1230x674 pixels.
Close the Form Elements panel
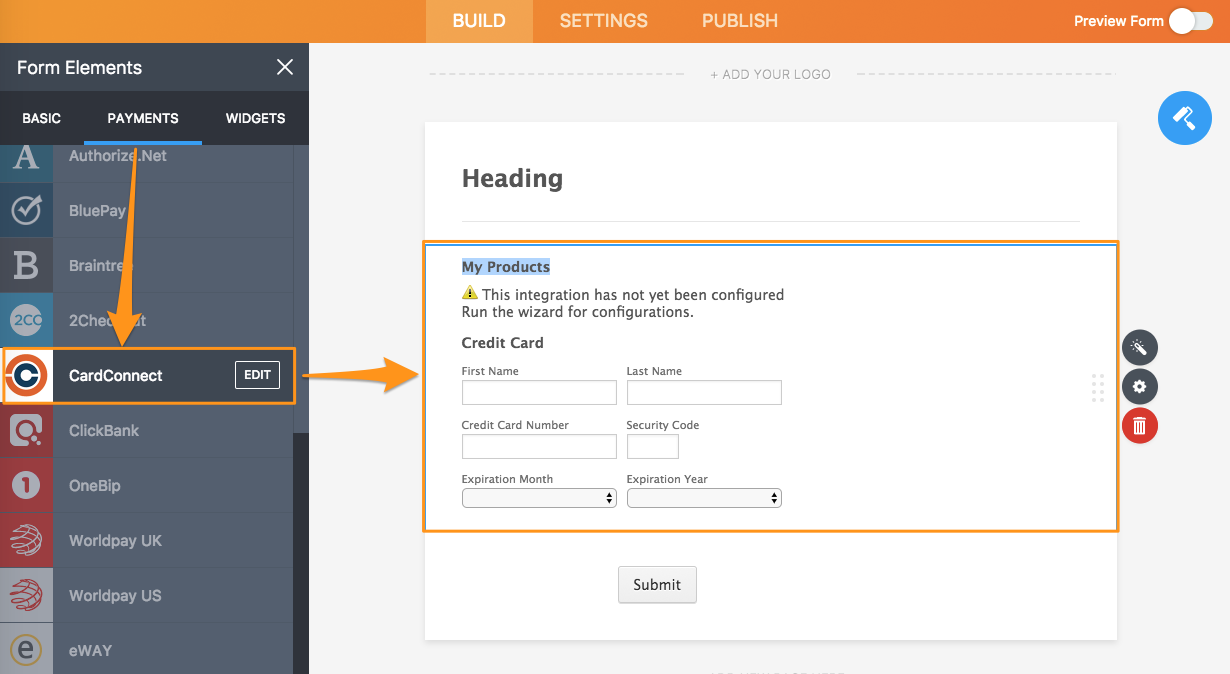(x=285, y=67)
